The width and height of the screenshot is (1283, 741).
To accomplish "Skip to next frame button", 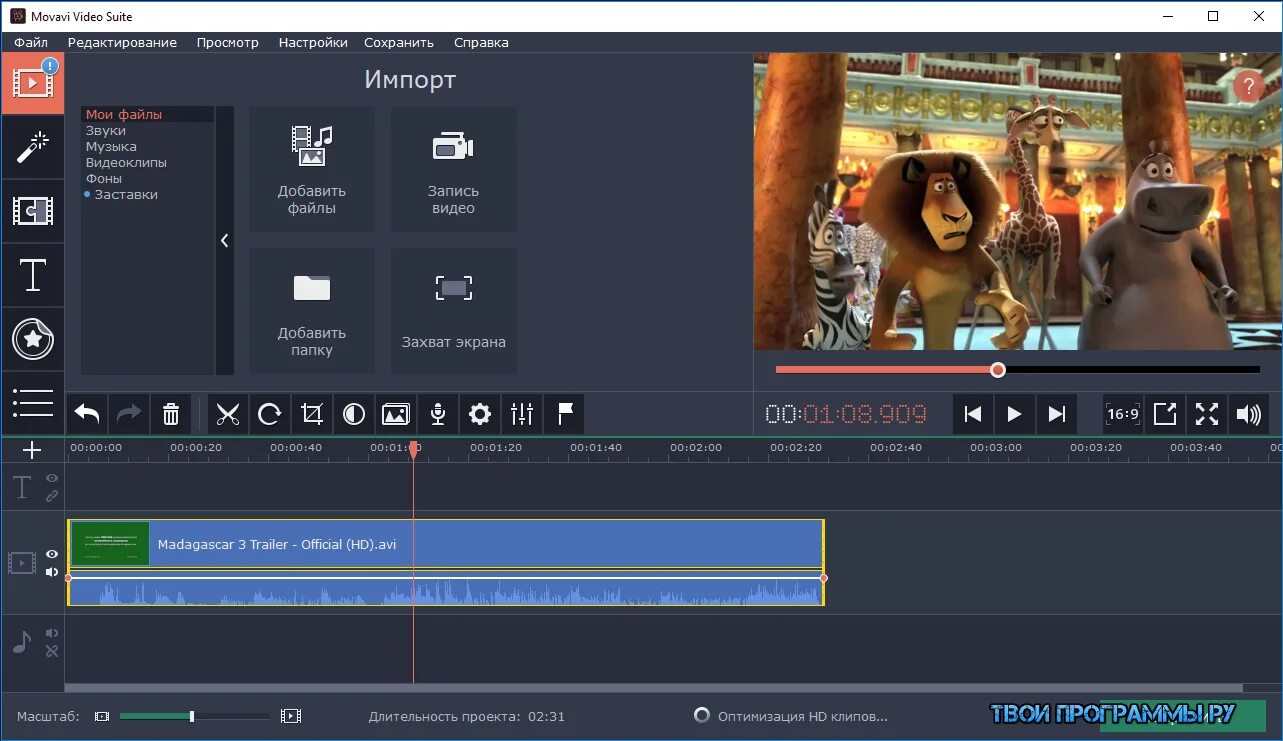I will [x=1057, y=414].
